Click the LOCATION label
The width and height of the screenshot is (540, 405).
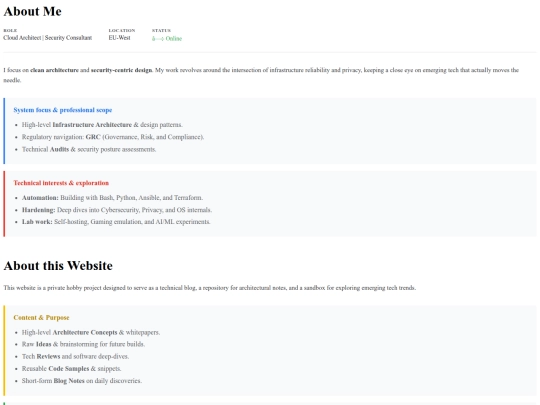(x=122, y=30)
